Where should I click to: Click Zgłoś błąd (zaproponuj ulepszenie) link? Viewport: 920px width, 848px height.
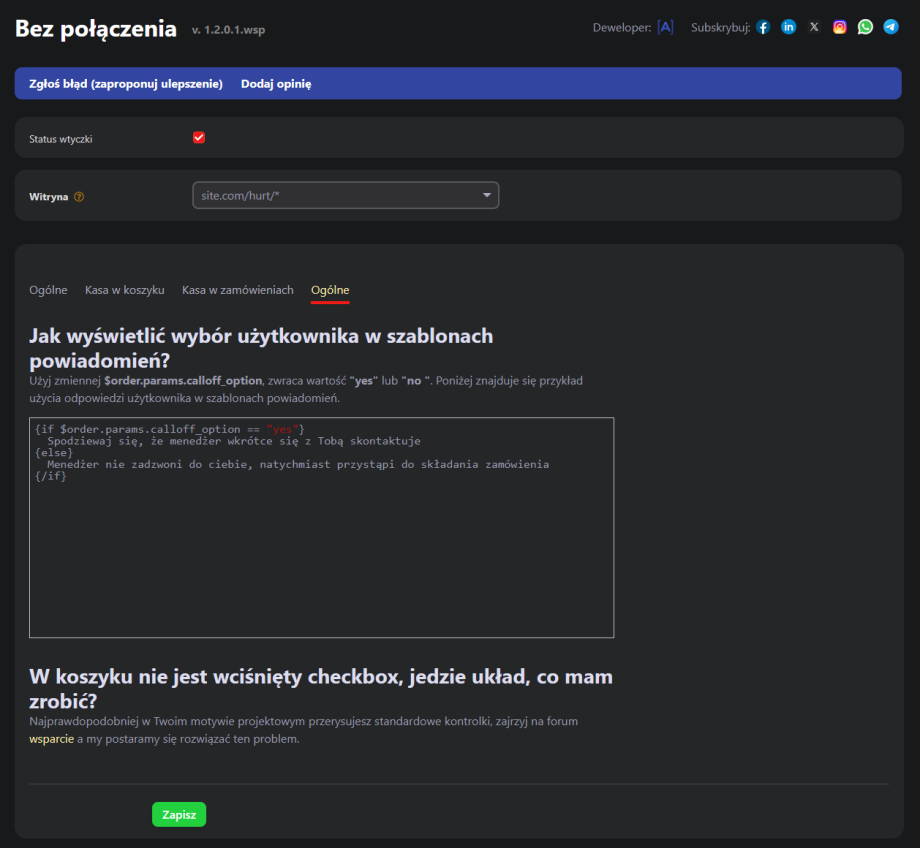(126, 84)
